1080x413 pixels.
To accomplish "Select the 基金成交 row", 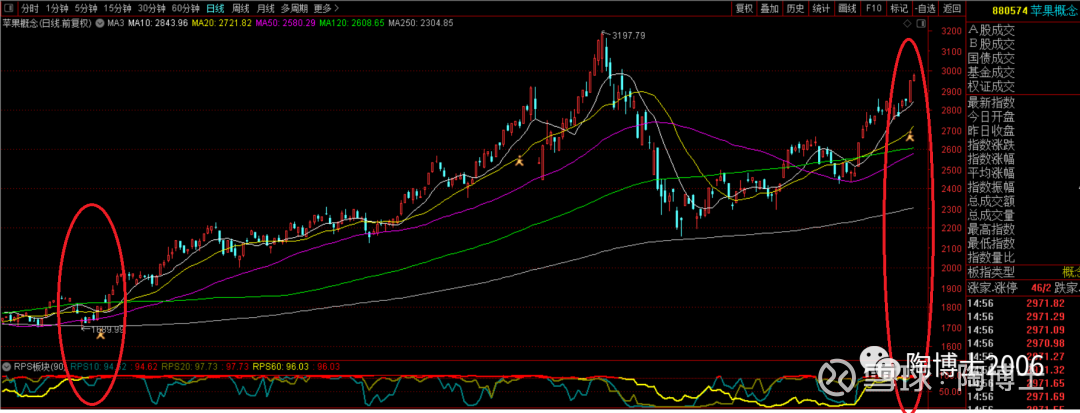I will point(992,72).
